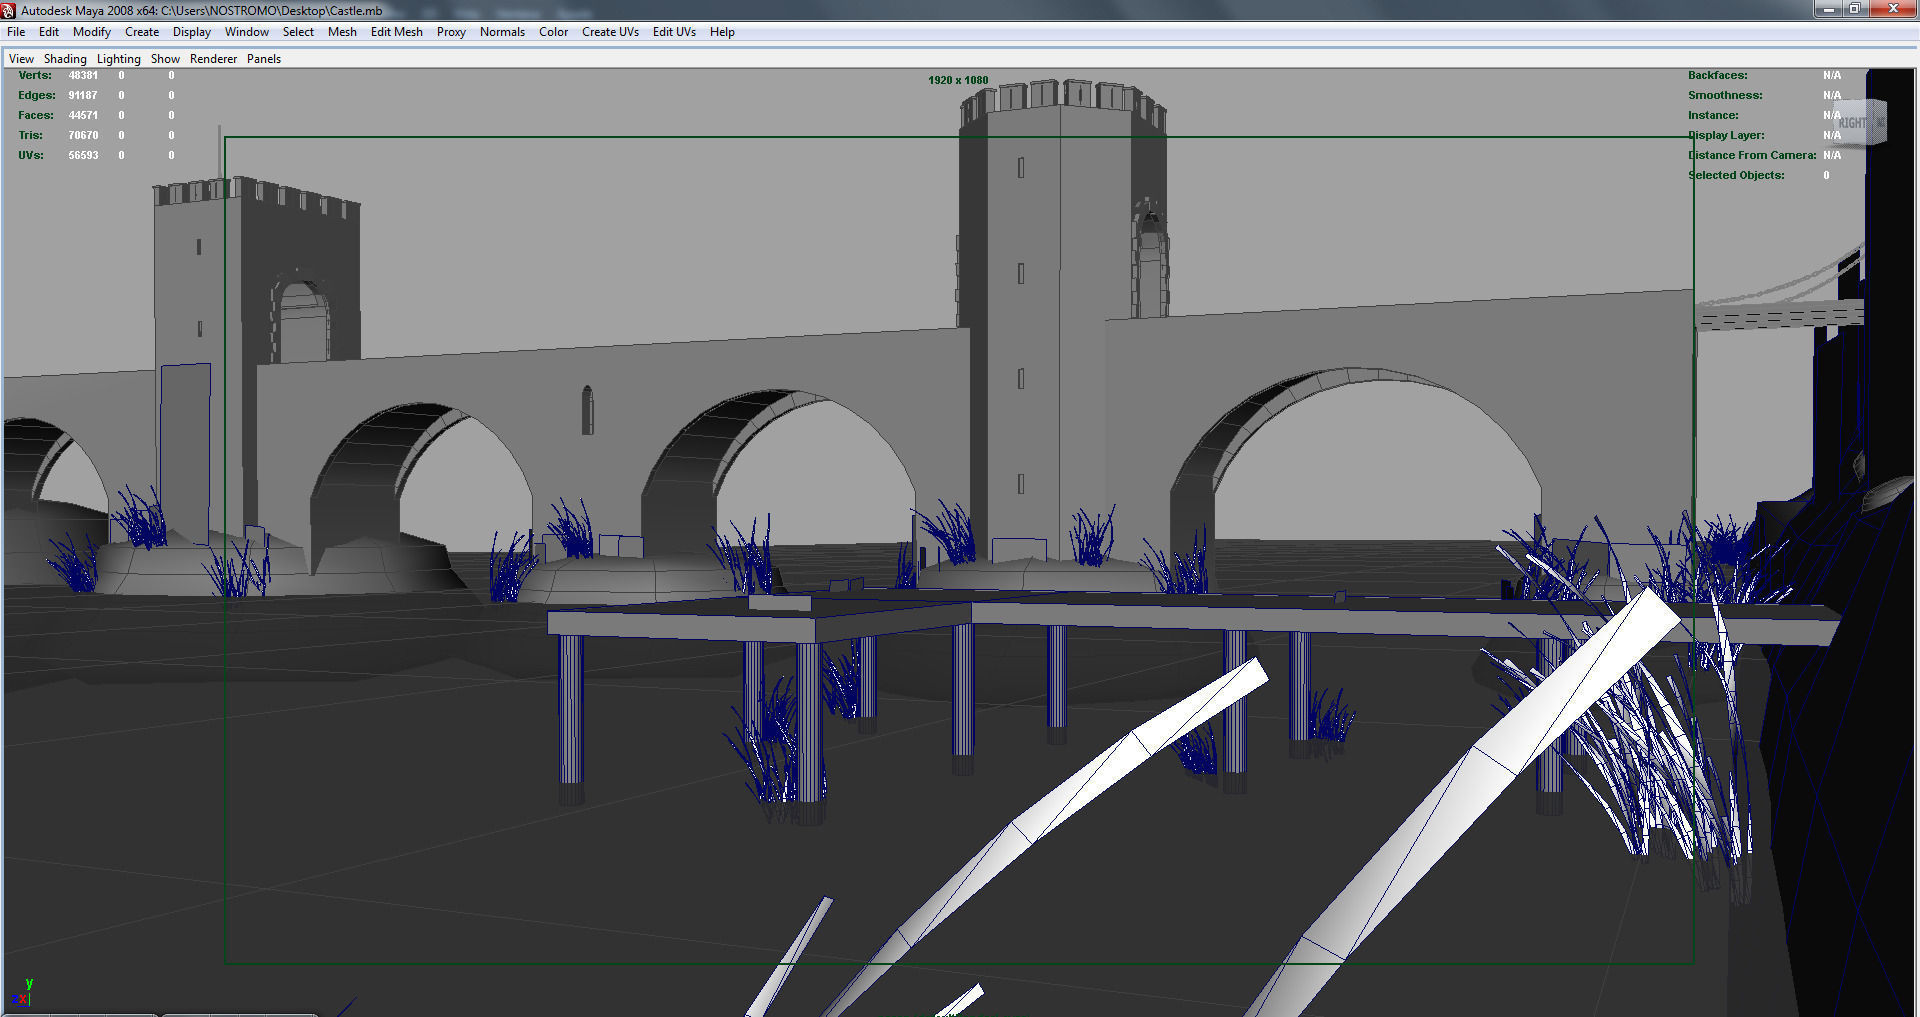Open the File menu
Viewport: 1920px width, 1017px height.
point(16,32)
